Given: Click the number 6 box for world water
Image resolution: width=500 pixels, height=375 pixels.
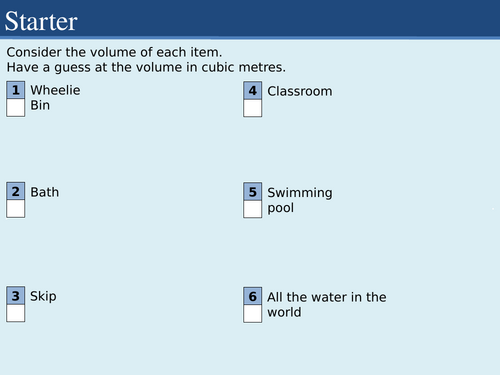Looking at the screenshot, I should 253,296.
